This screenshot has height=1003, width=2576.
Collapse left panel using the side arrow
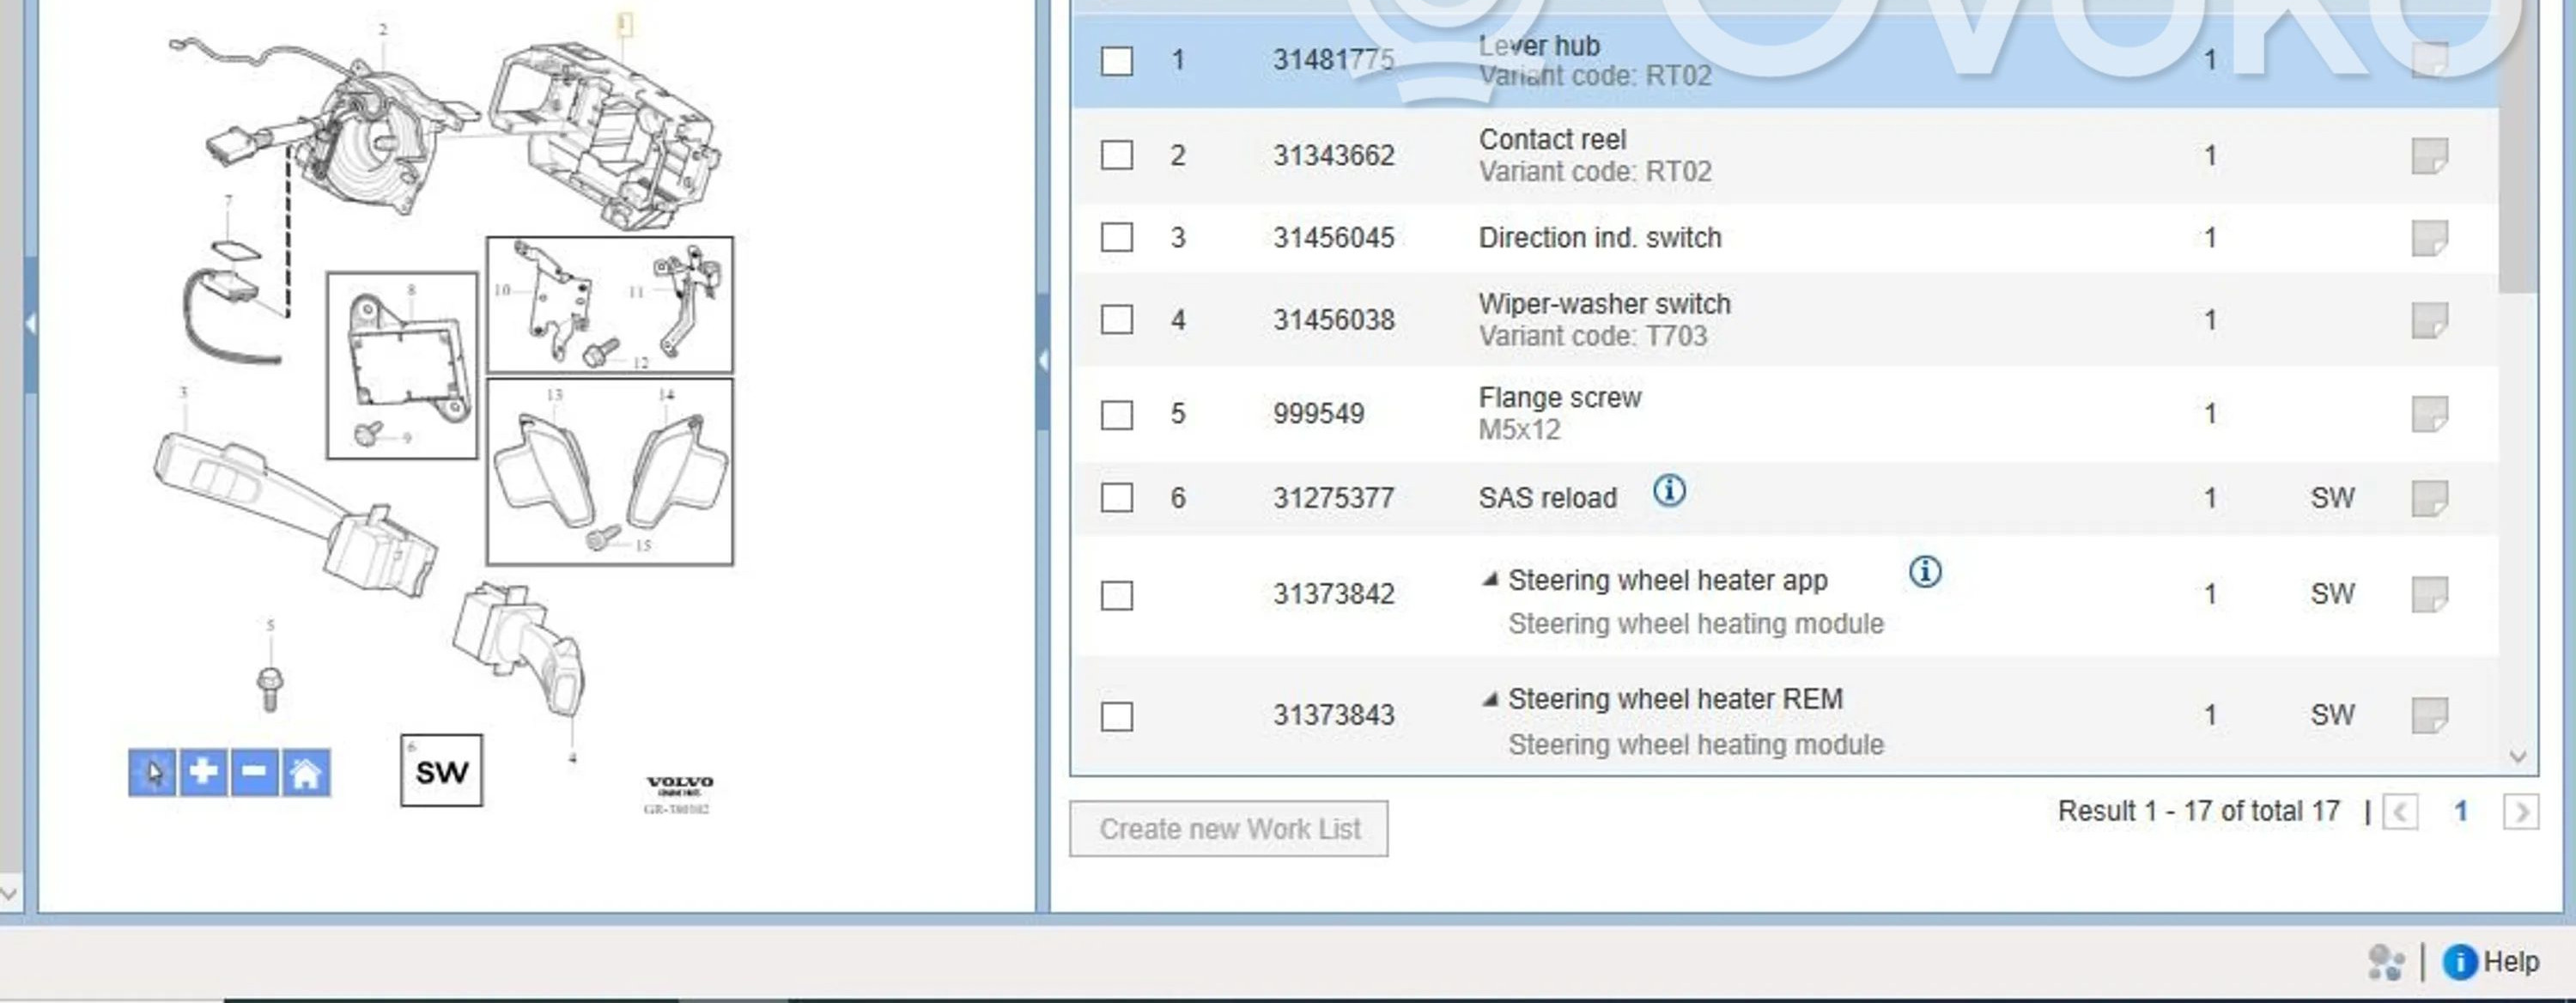pyautogui.click(x=31, y=324)
